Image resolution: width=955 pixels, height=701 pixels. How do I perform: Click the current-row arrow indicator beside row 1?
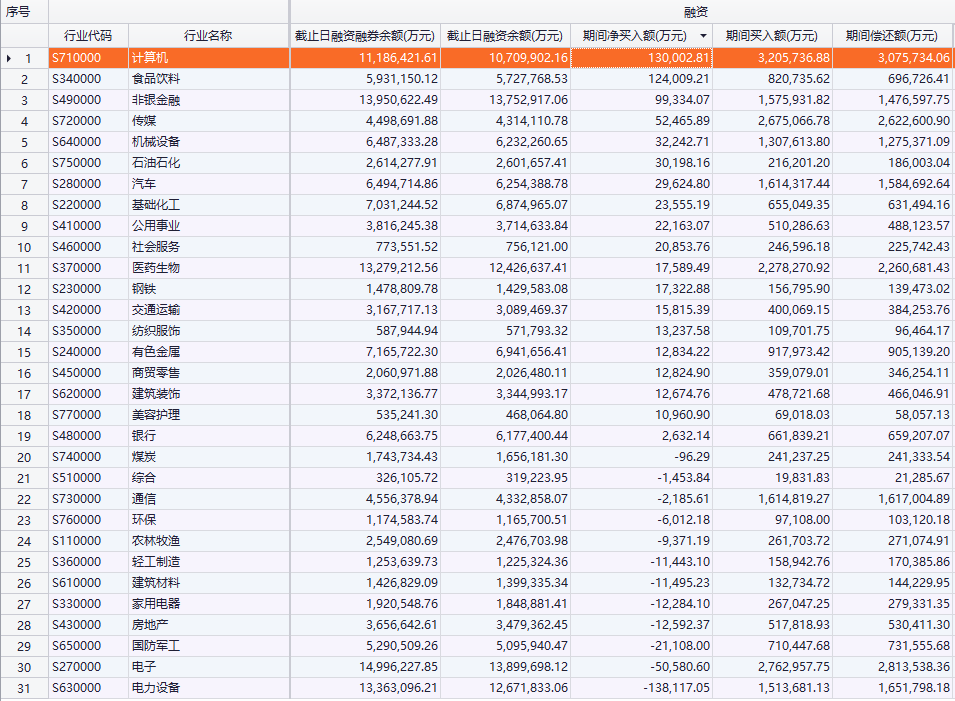(9, 58)
